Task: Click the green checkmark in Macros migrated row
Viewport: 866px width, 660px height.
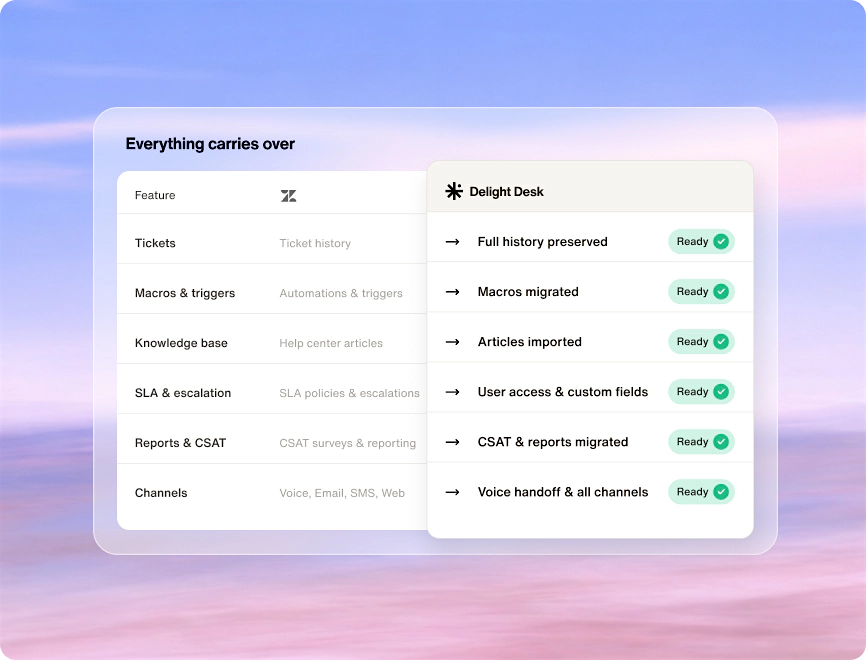Action: (x=721, y=292)
